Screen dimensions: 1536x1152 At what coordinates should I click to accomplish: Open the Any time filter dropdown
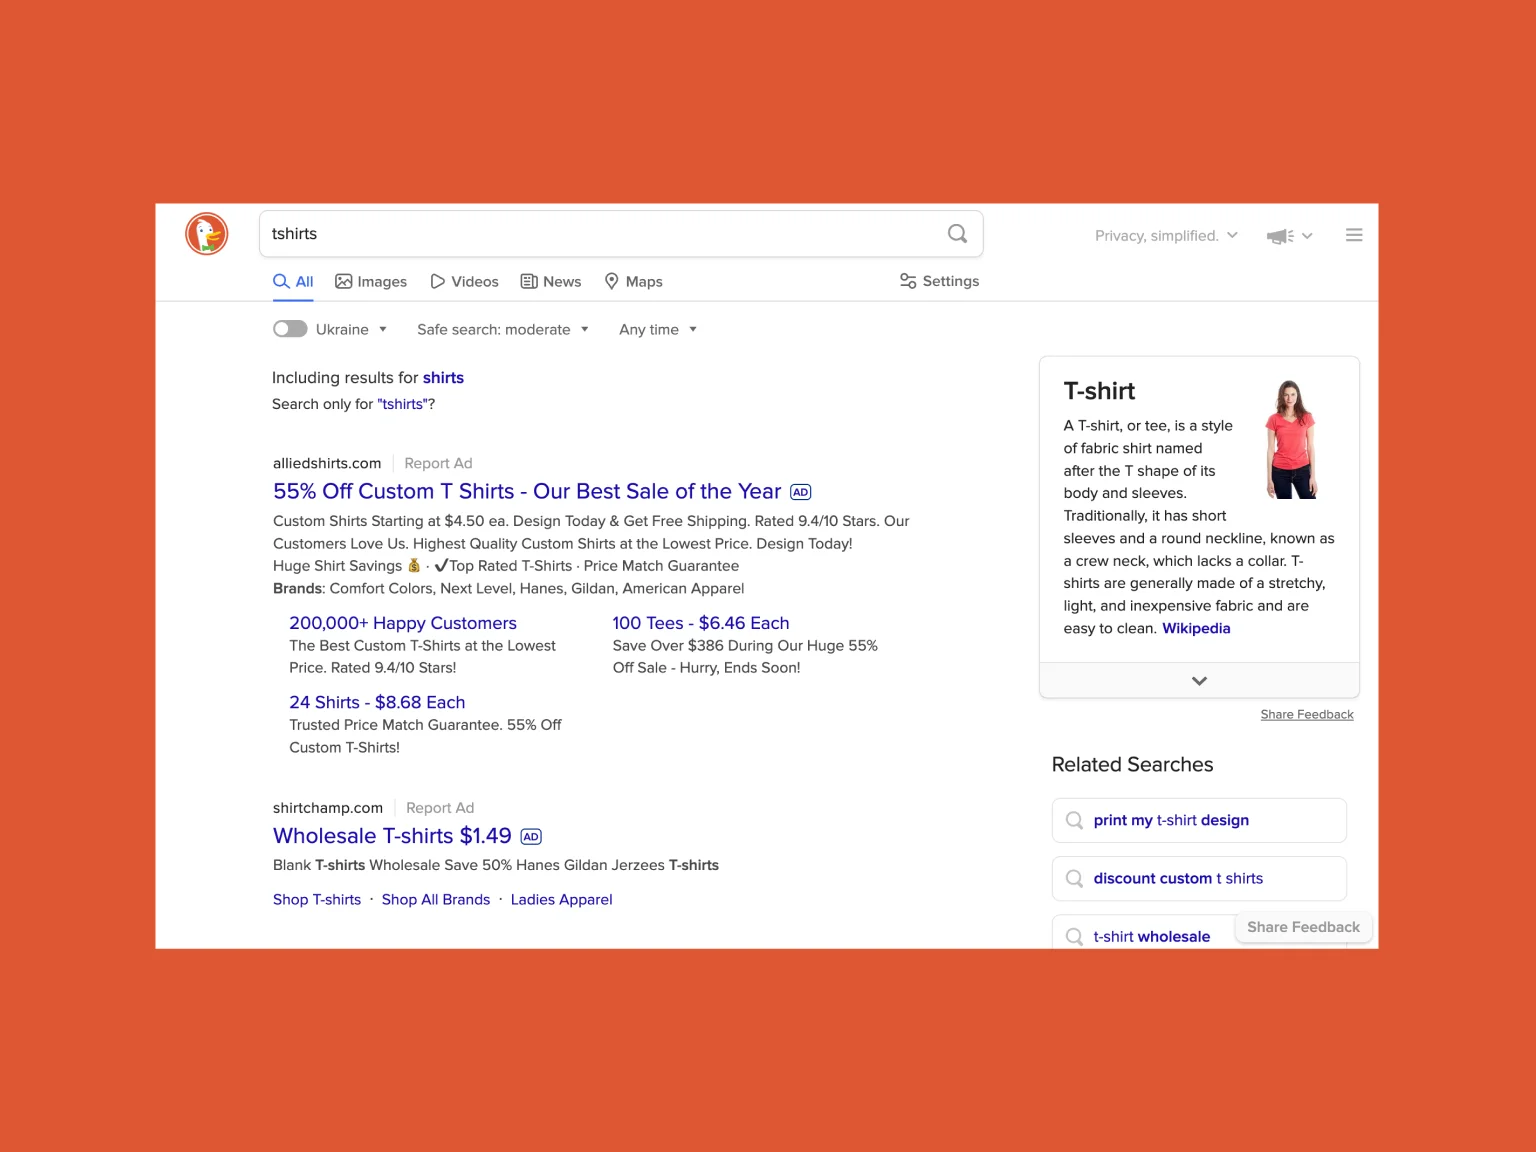coord(658,329)
